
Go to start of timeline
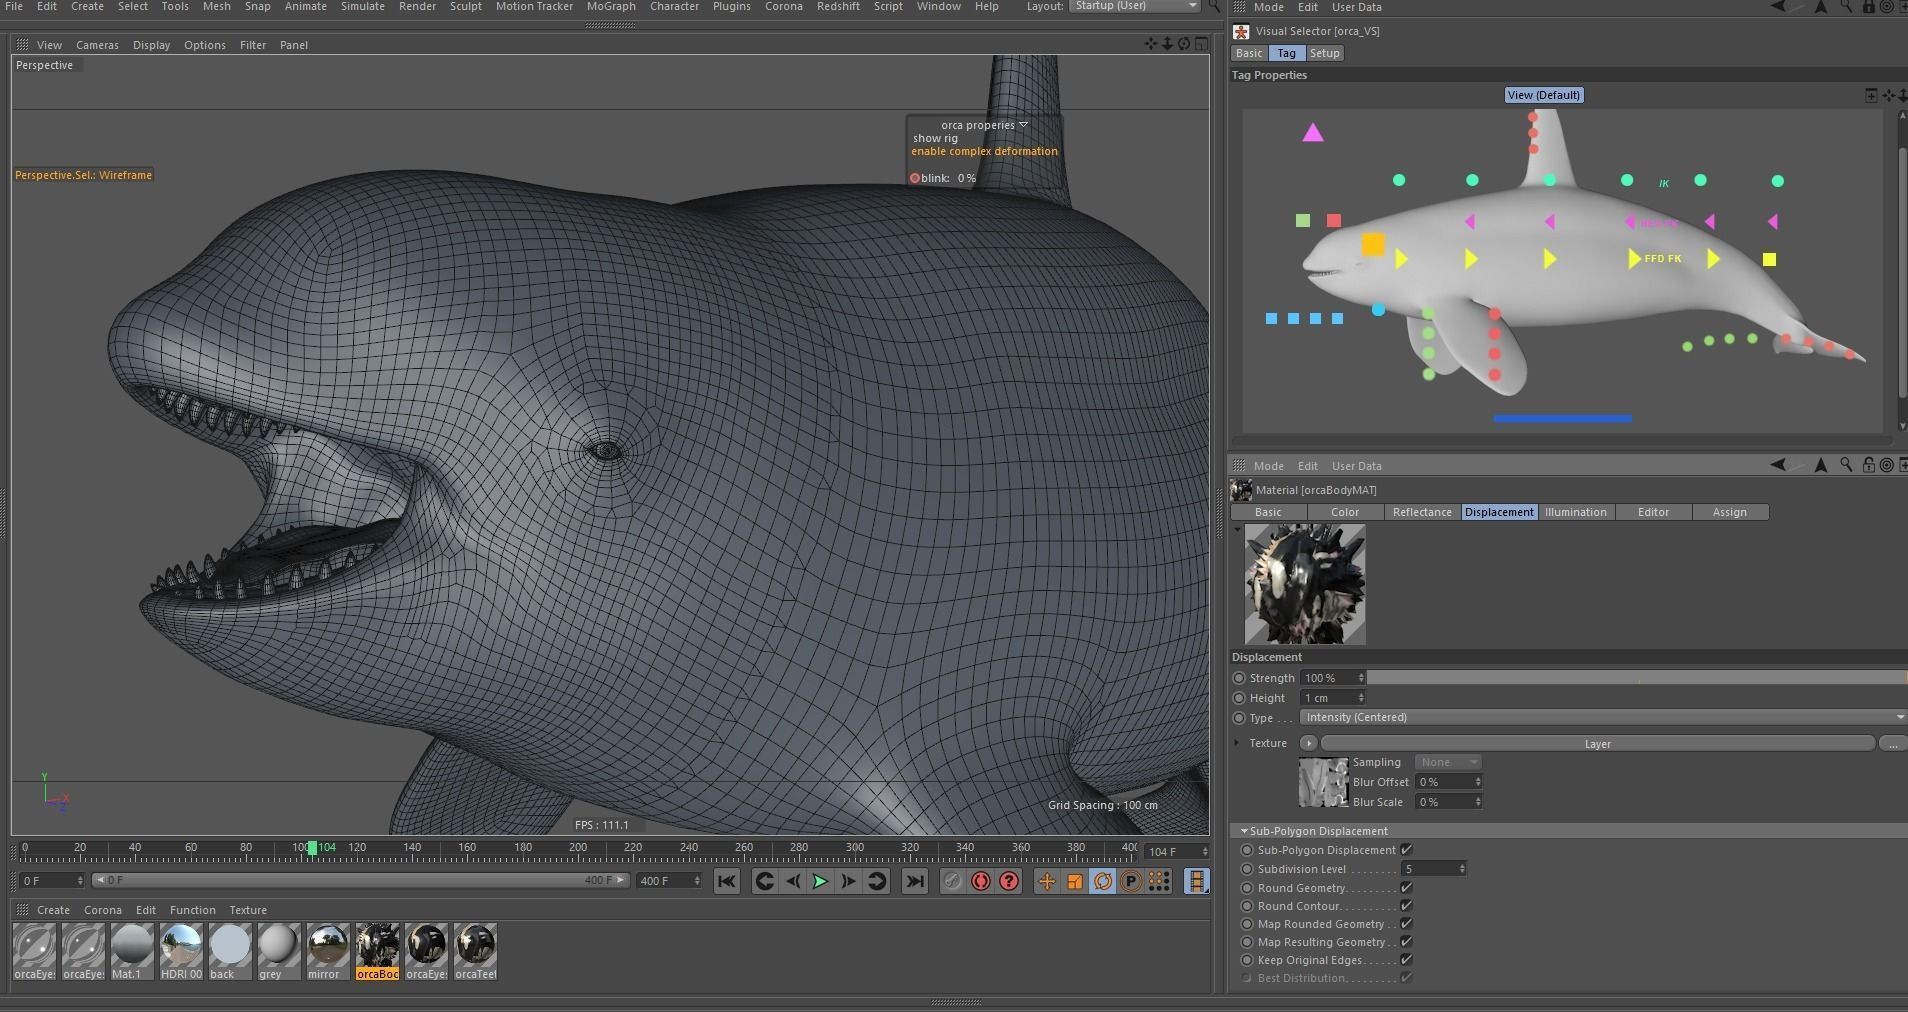click(x=727, y=881)
